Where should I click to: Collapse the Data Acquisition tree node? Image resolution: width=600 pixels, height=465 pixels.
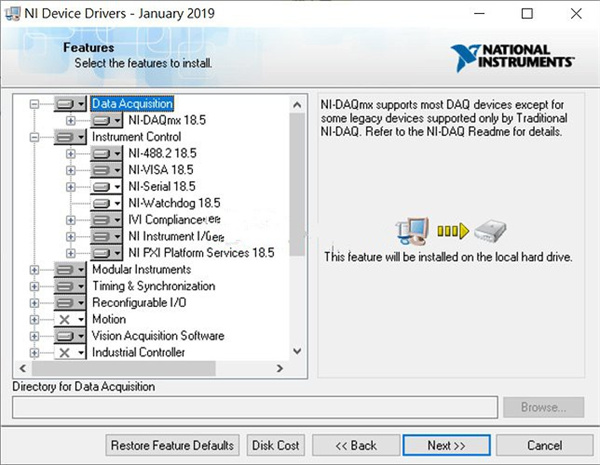coord(34,104)
